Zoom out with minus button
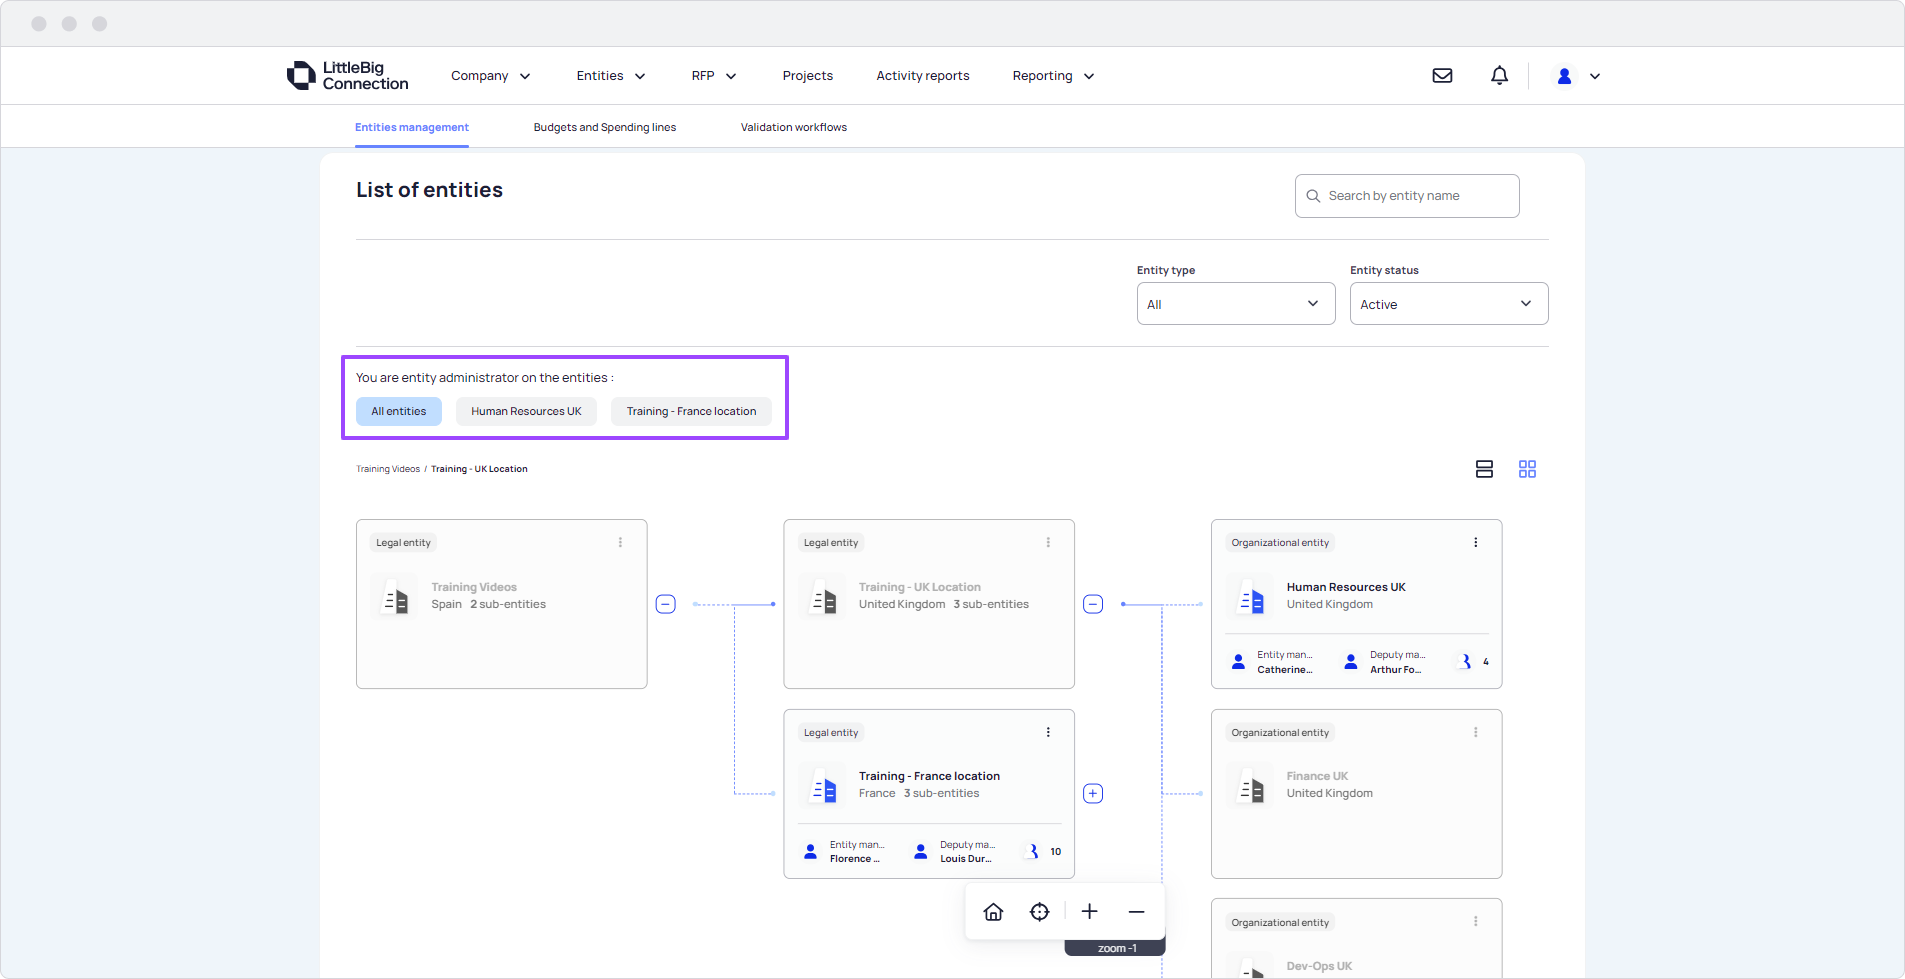The height and width of the screenshot is (979, 1905). tap(1136, 911)
